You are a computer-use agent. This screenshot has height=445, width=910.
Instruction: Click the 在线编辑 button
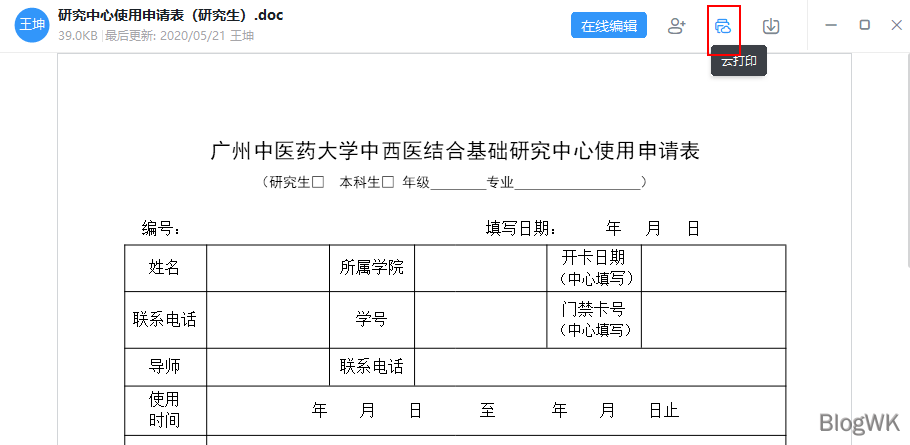[609, 26]
